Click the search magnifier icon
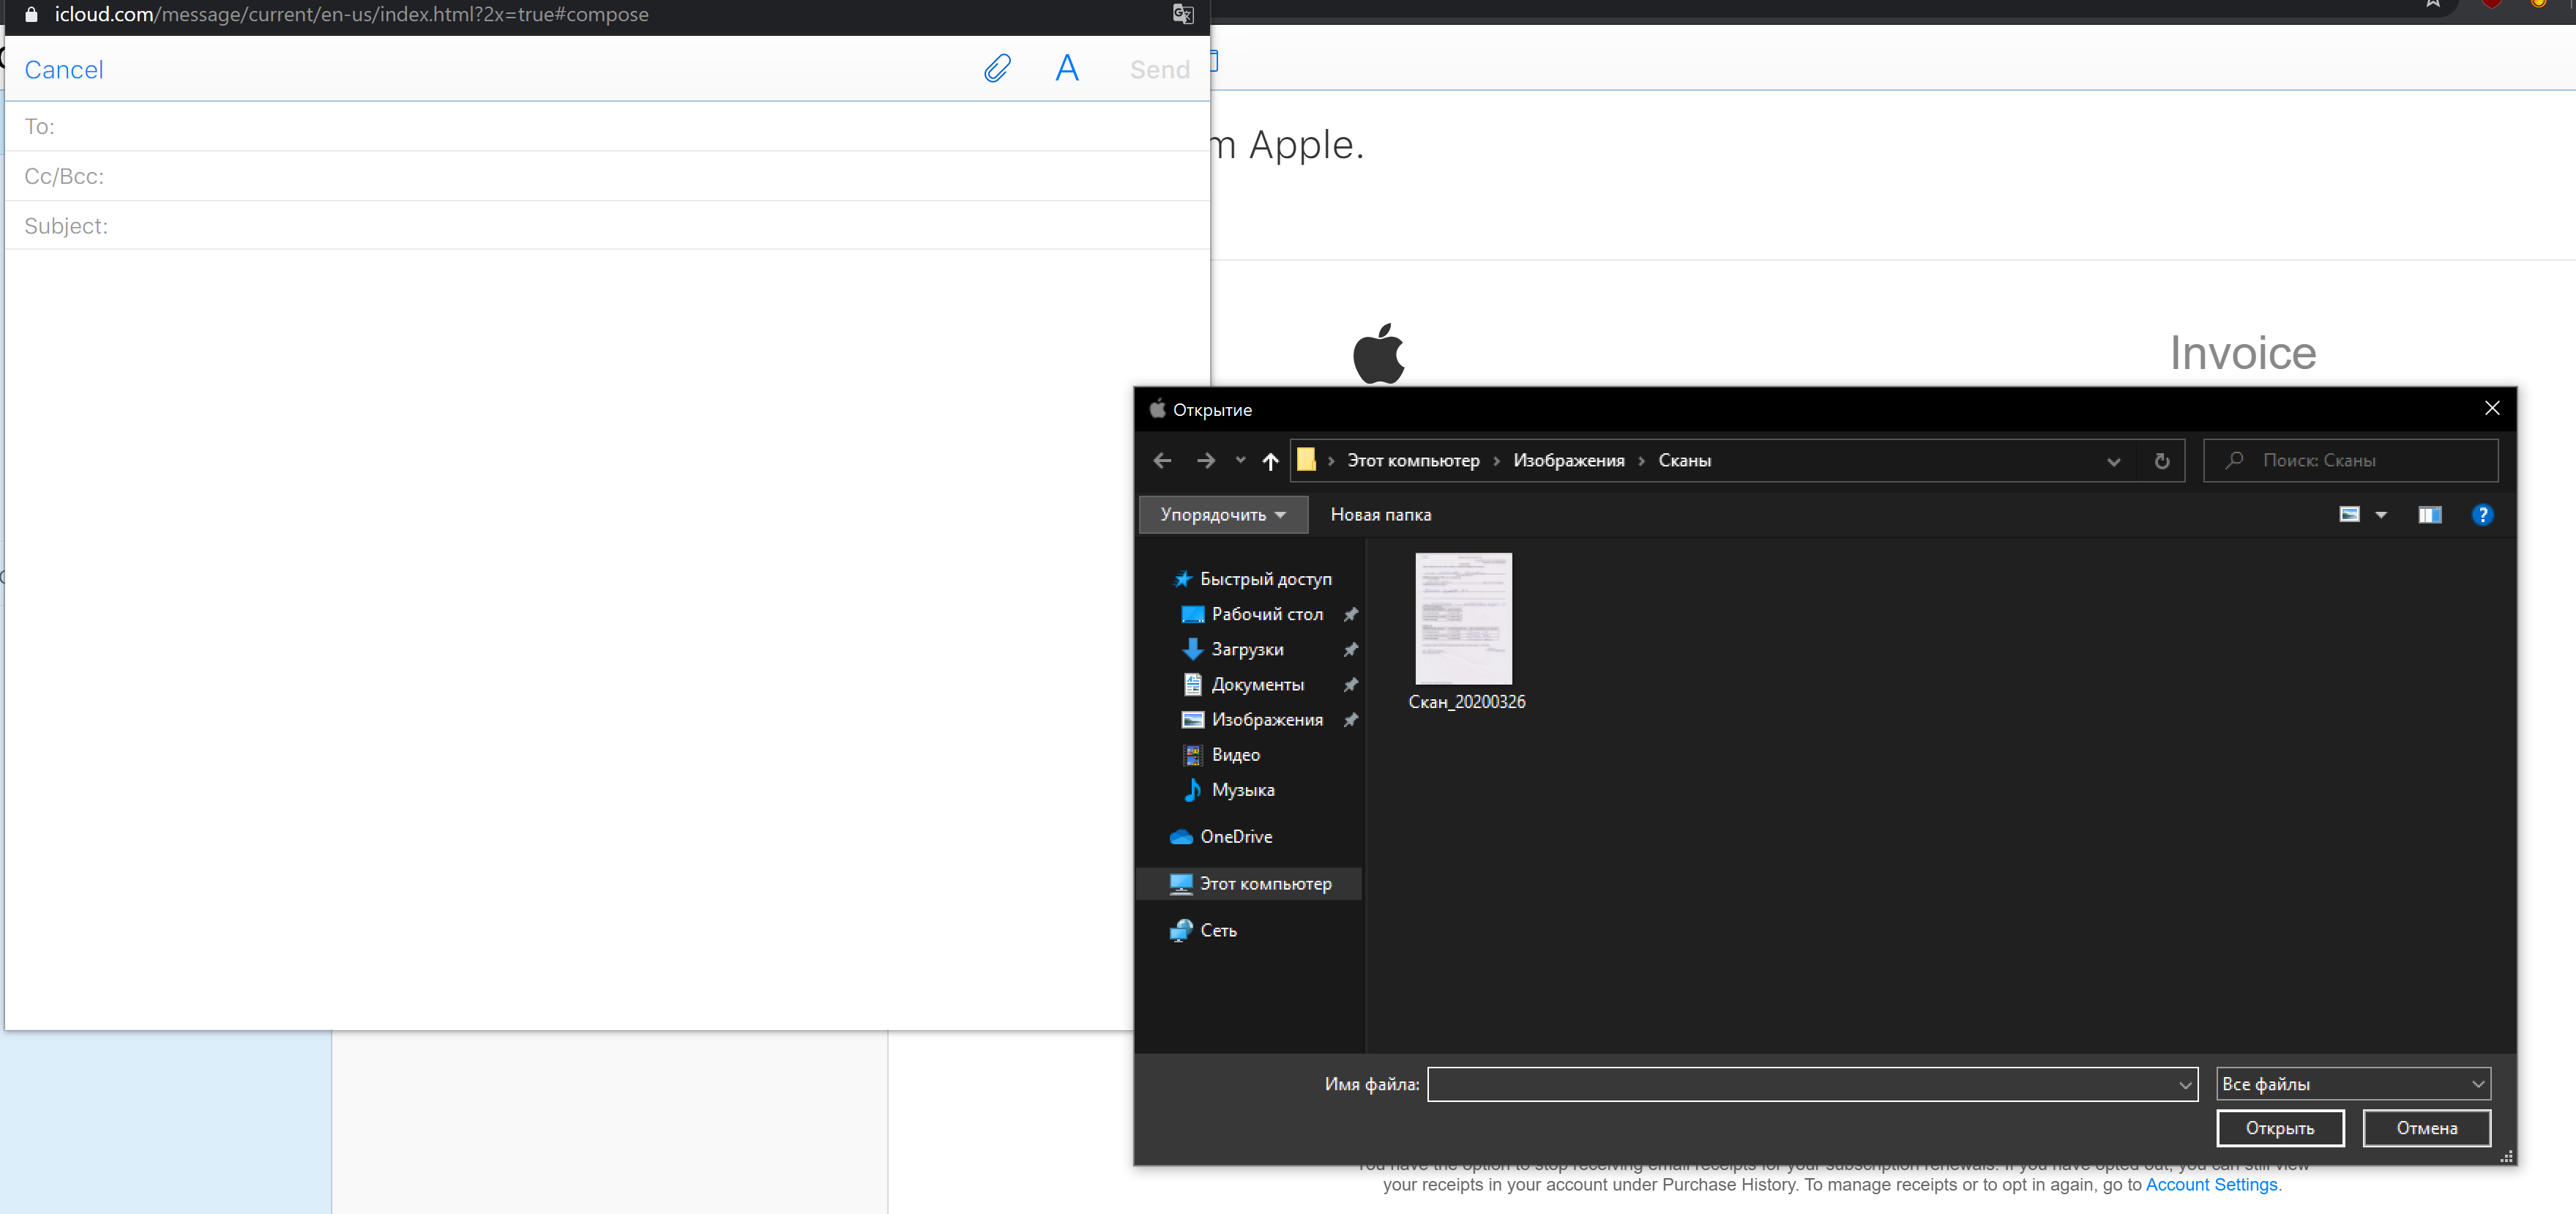 click(2234, 461)
